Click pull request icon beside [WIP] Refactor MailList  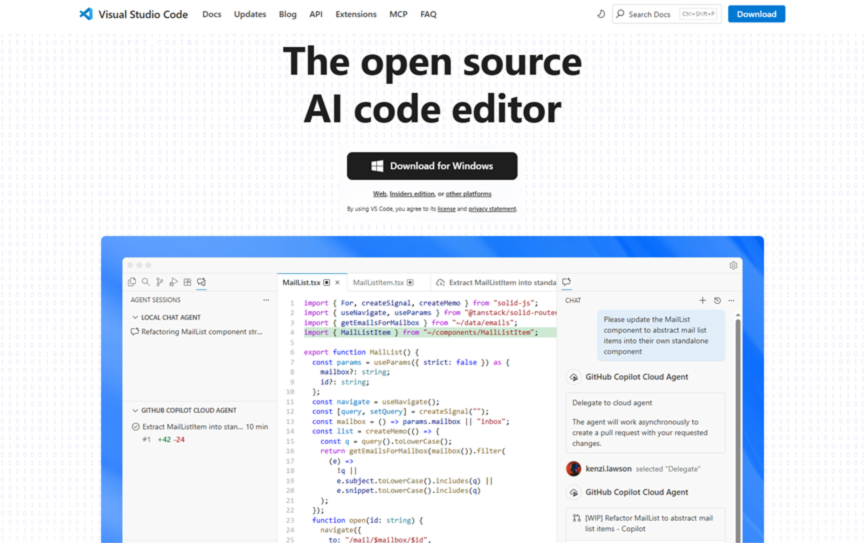click(x=576, y=518)
